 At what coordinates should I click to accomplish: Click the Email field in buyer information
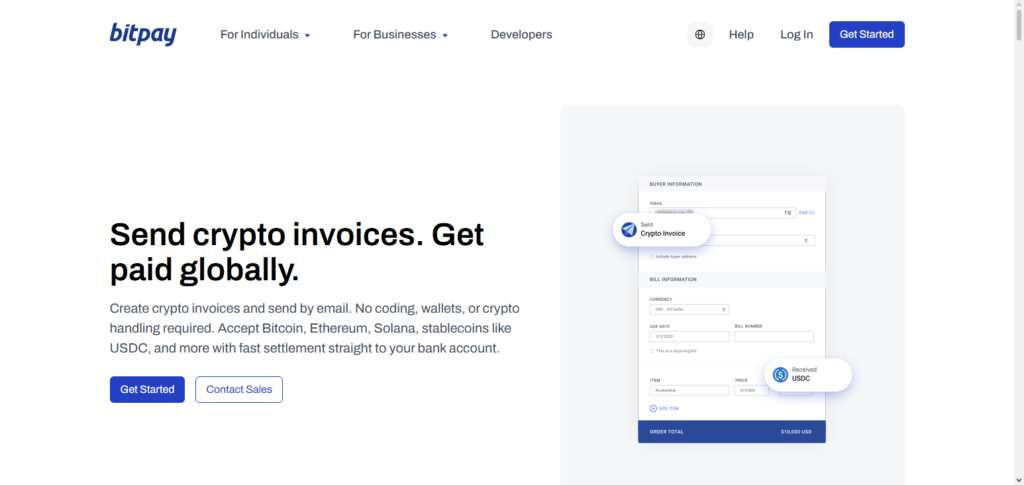722,213
